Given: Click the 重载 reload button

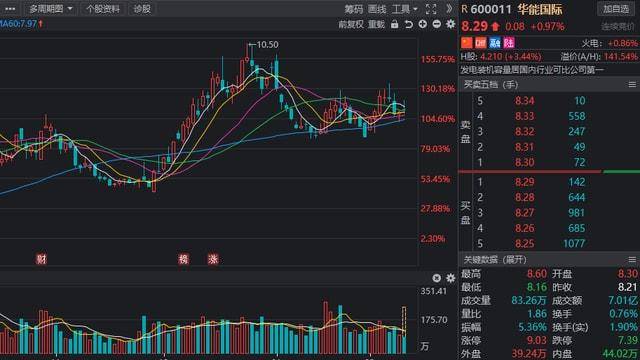Looking at the screenshot, I should click(376, 24).
